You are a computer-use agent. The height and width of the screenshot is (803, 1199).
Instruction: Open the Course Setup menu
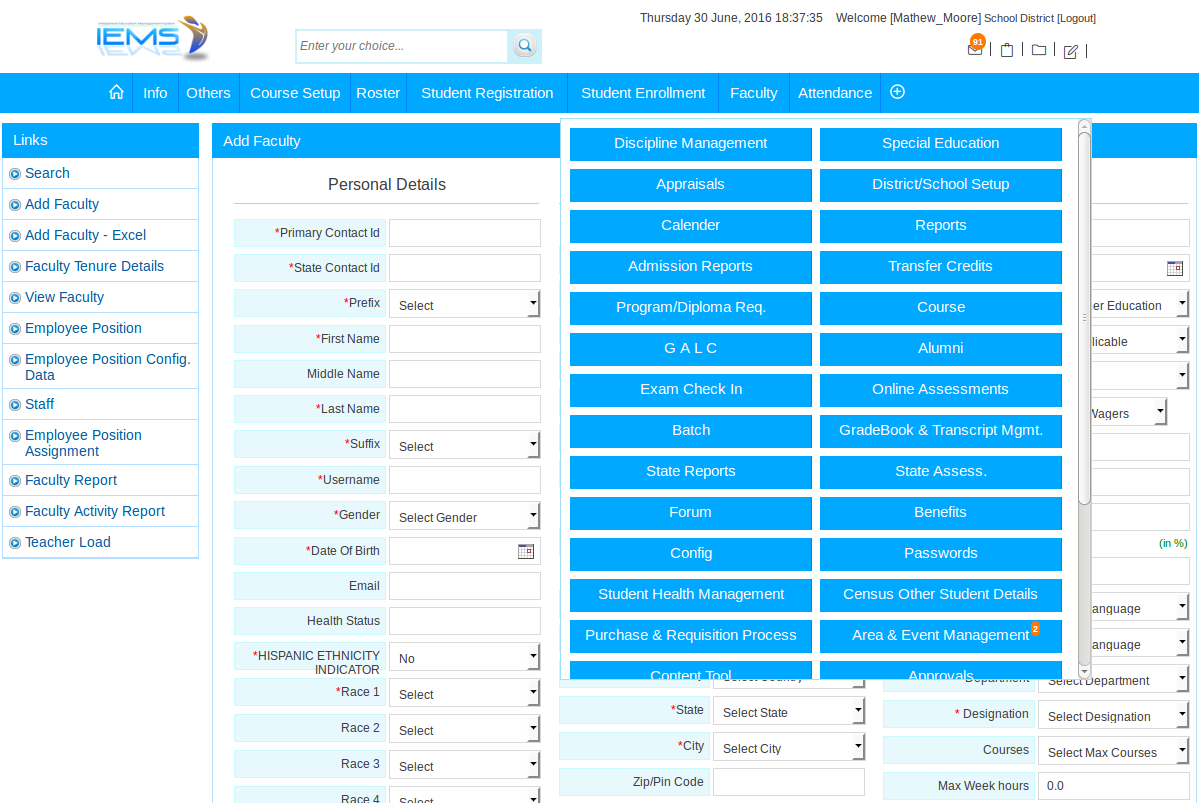[295, 93]
